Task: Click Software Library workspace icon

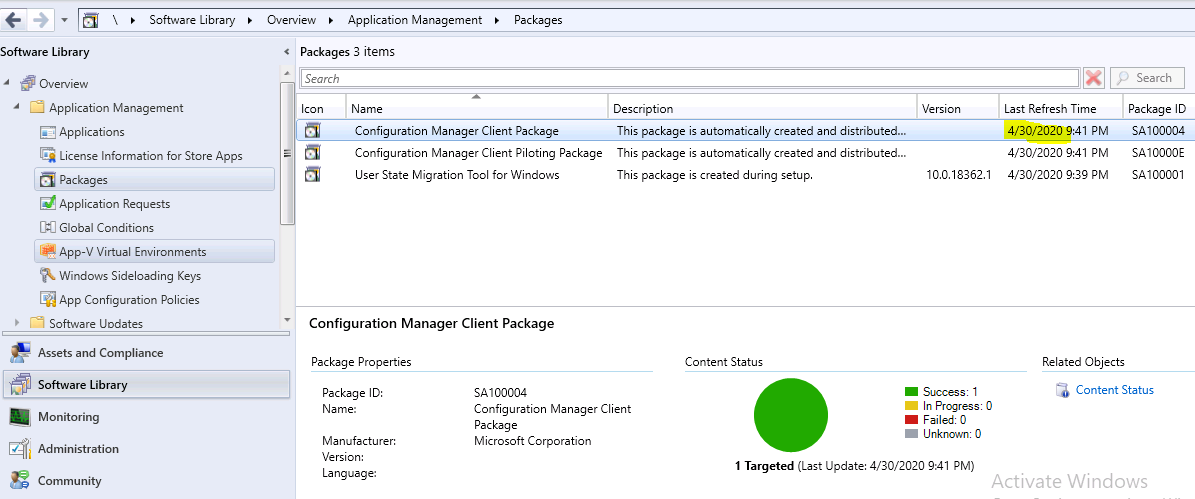Action: (19, 385)
